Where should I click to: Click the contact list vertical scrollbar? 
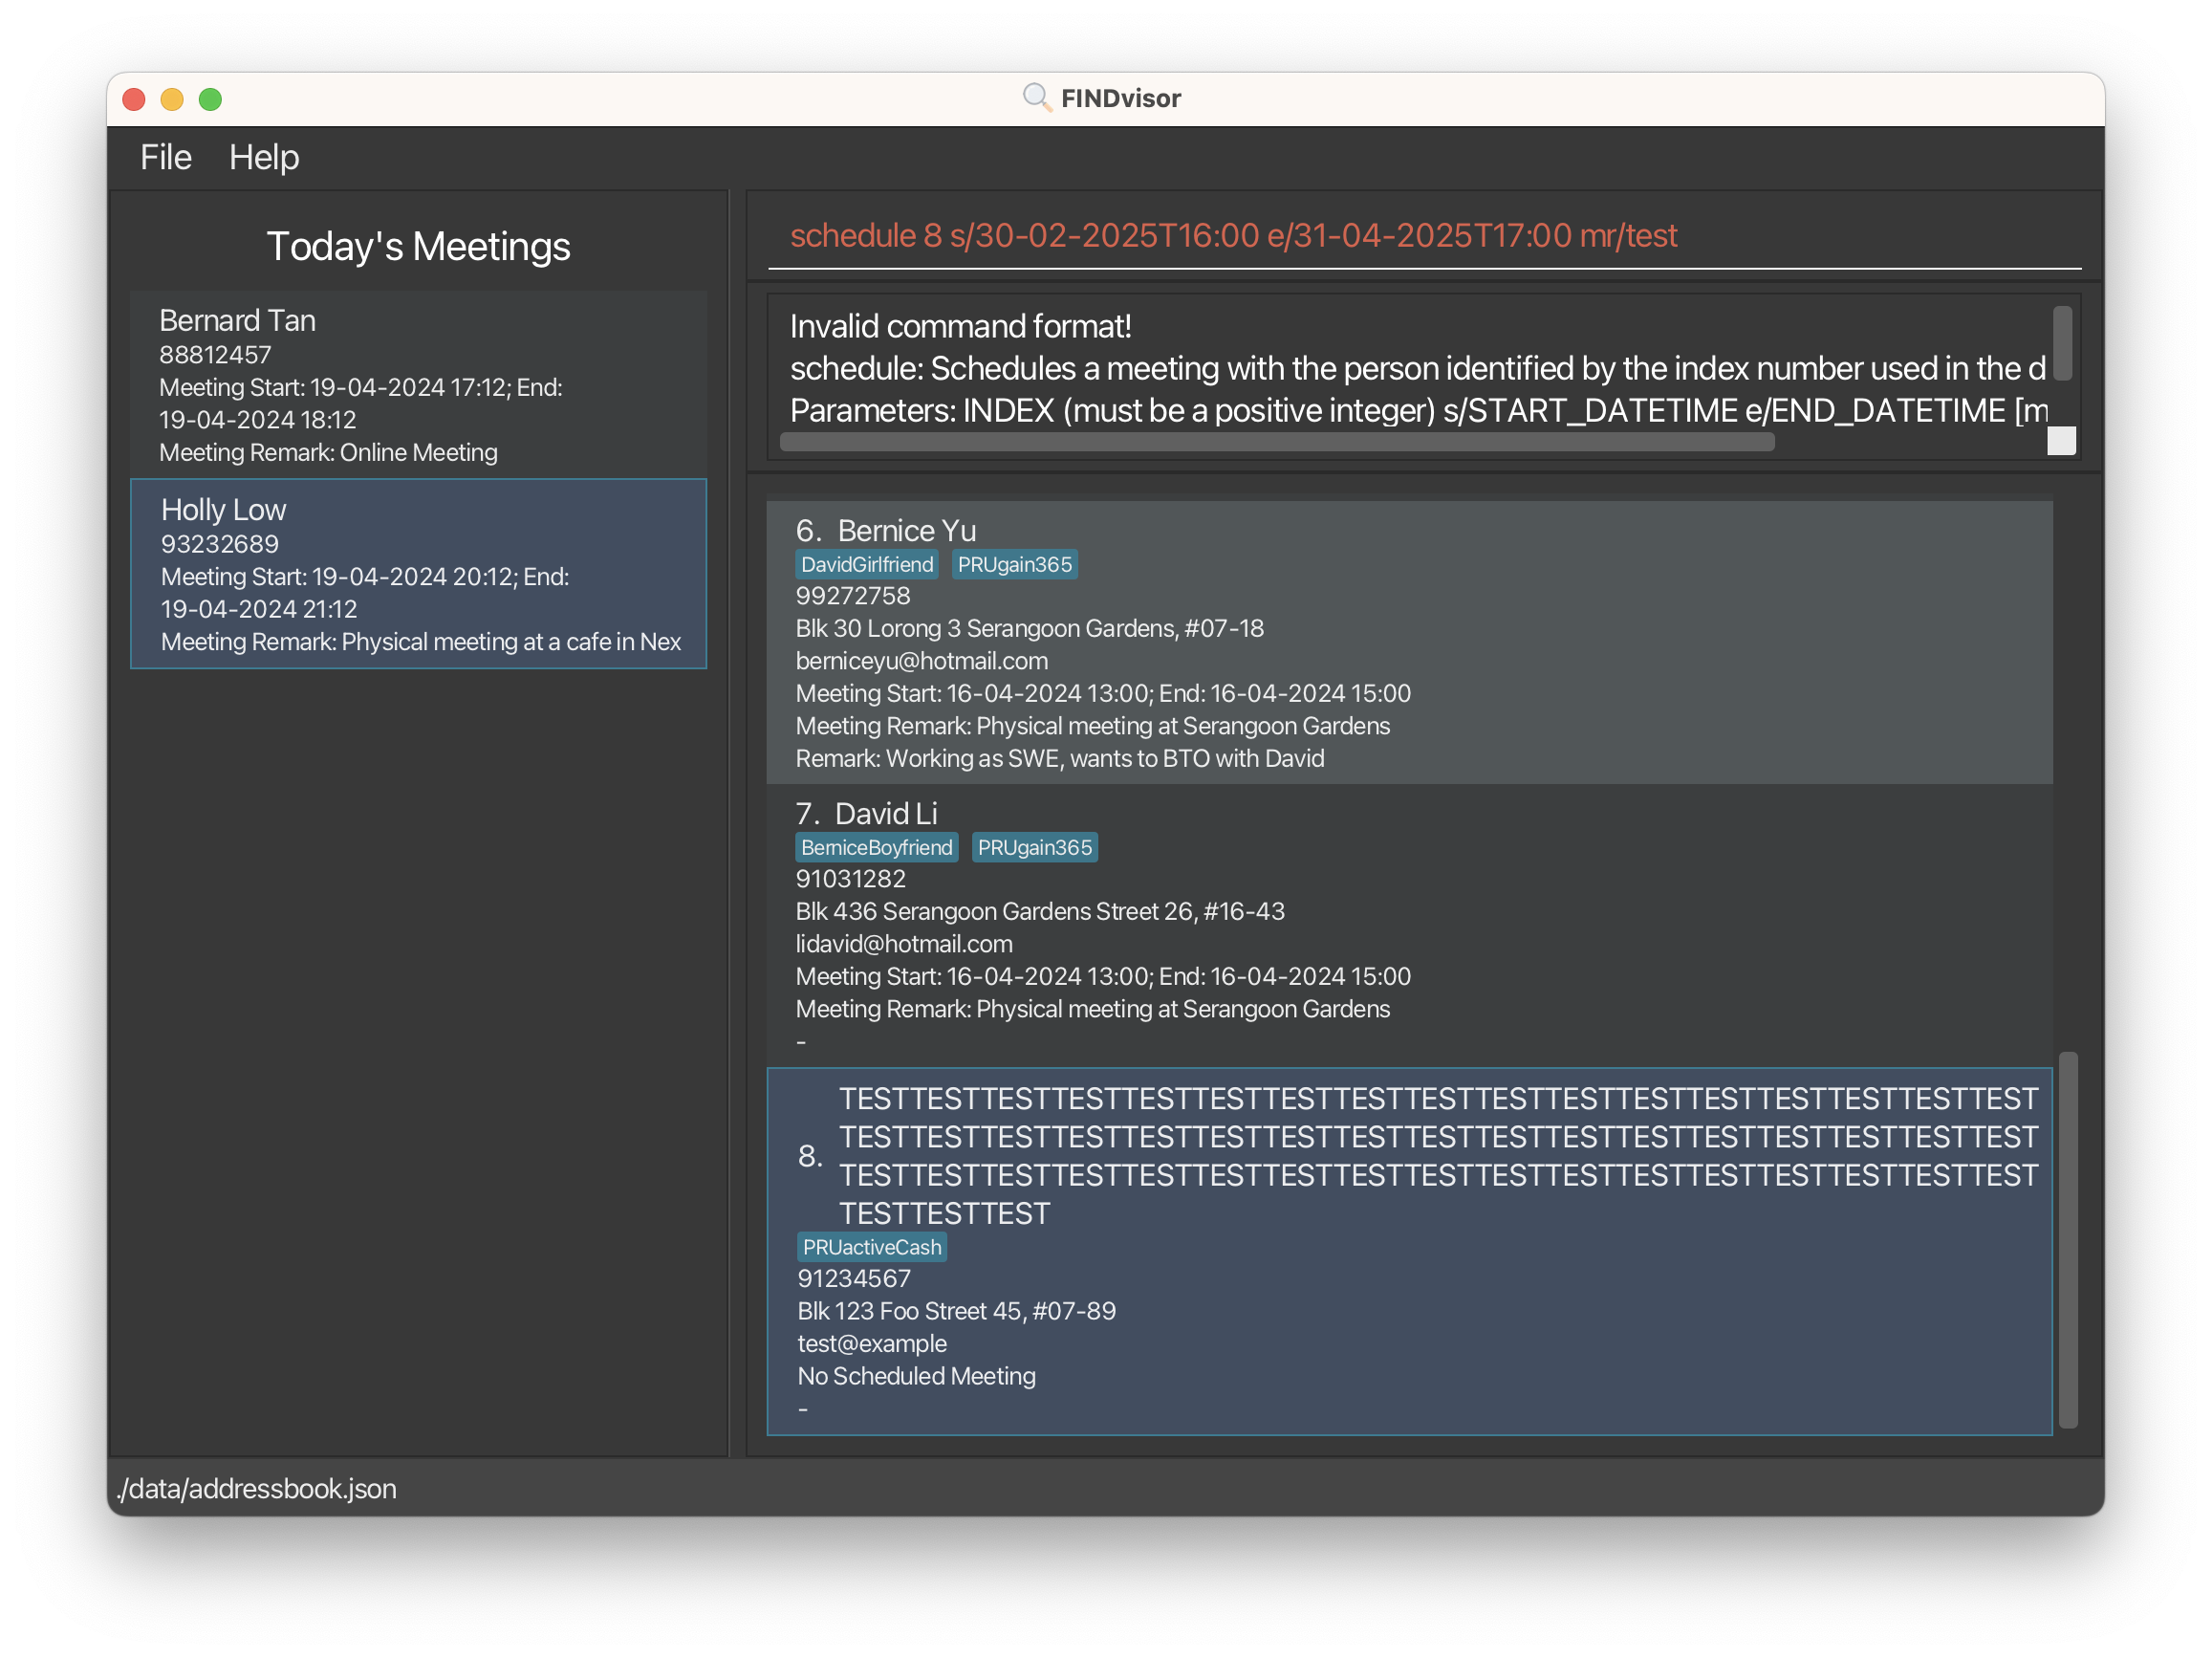click(2068, 1238)
